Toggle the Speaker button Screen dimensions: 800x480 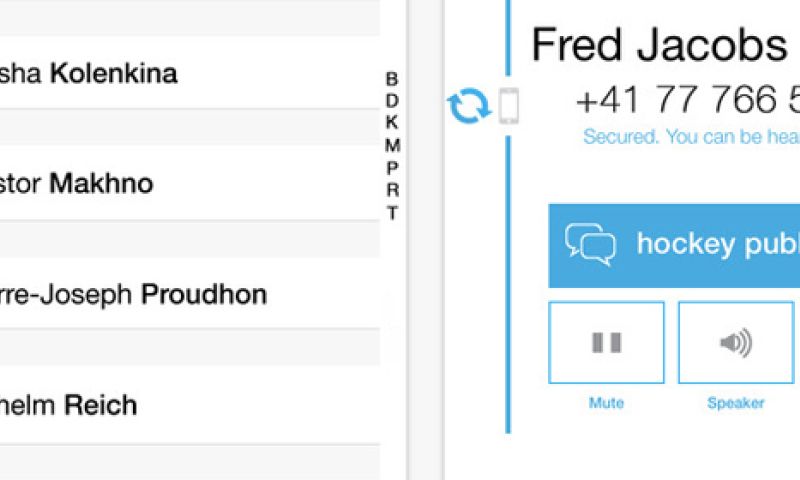(736, 342)
